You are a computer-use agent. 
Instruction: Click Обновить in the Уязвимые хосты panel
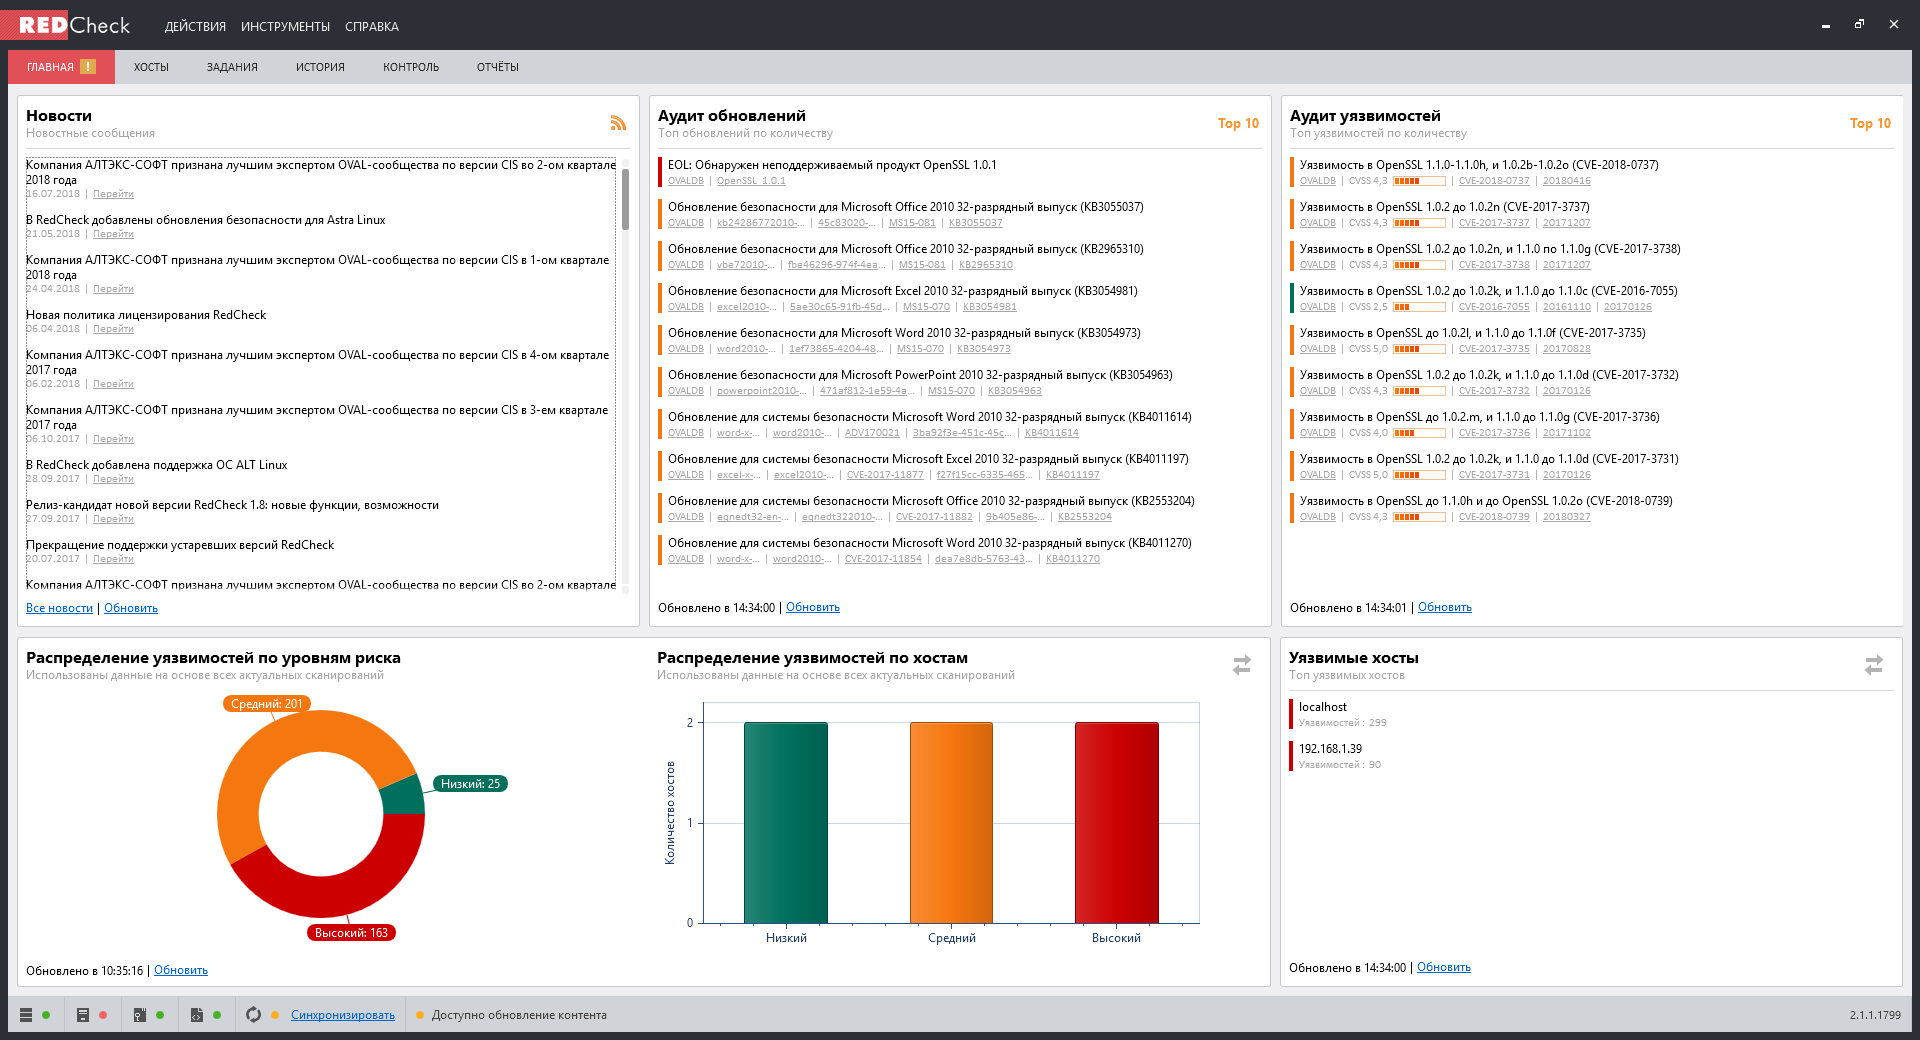pyautogui.click(x=1444, y=967)
